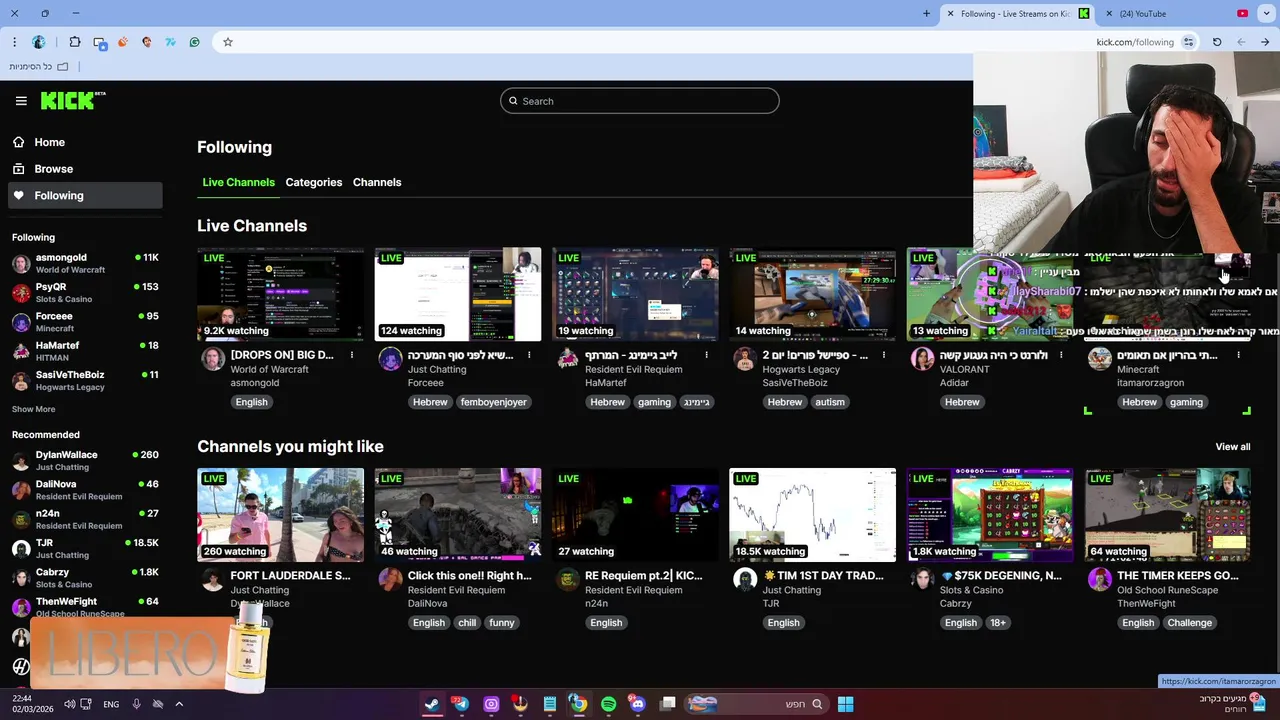Open HaMartef in the Following sidebar list
The image size is (1280, 720).
(x=85, y=351)
